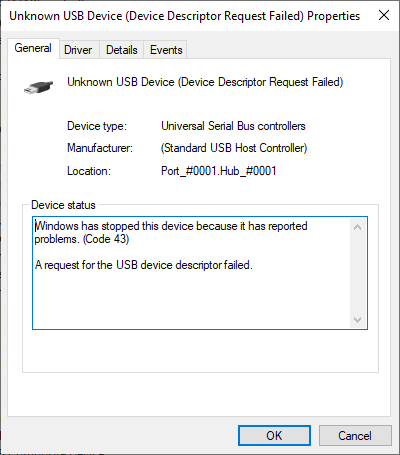Viewport: 400px width, 455px height.
Task: Open the Details tab
Action: (122, 50)
